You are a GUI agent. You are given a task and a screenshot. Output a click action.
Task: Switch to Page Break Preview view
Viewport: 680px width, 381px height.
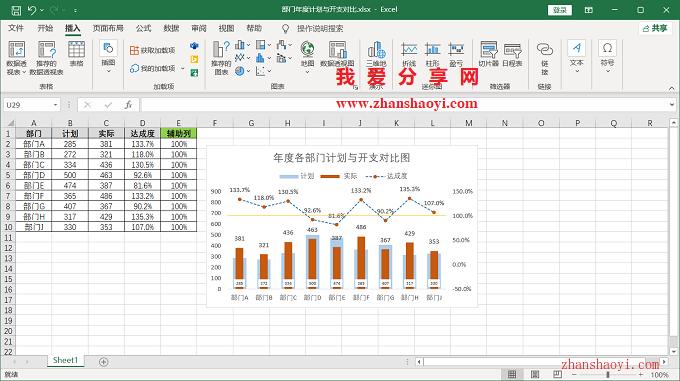click(x=557, y=374)
